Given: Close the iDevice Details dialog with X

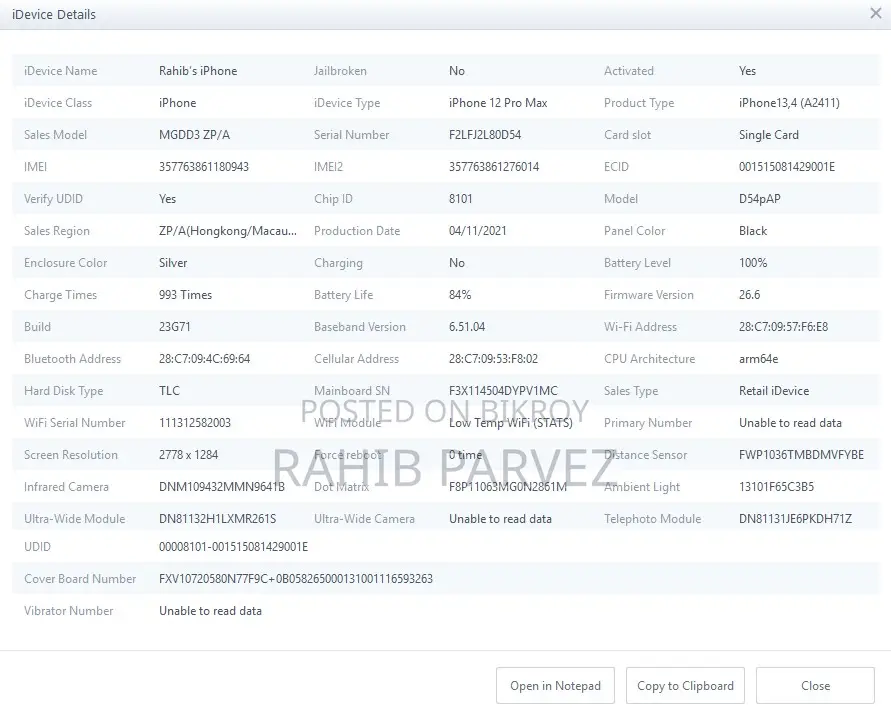Looking at the screenshot, I should click(876, 14).
